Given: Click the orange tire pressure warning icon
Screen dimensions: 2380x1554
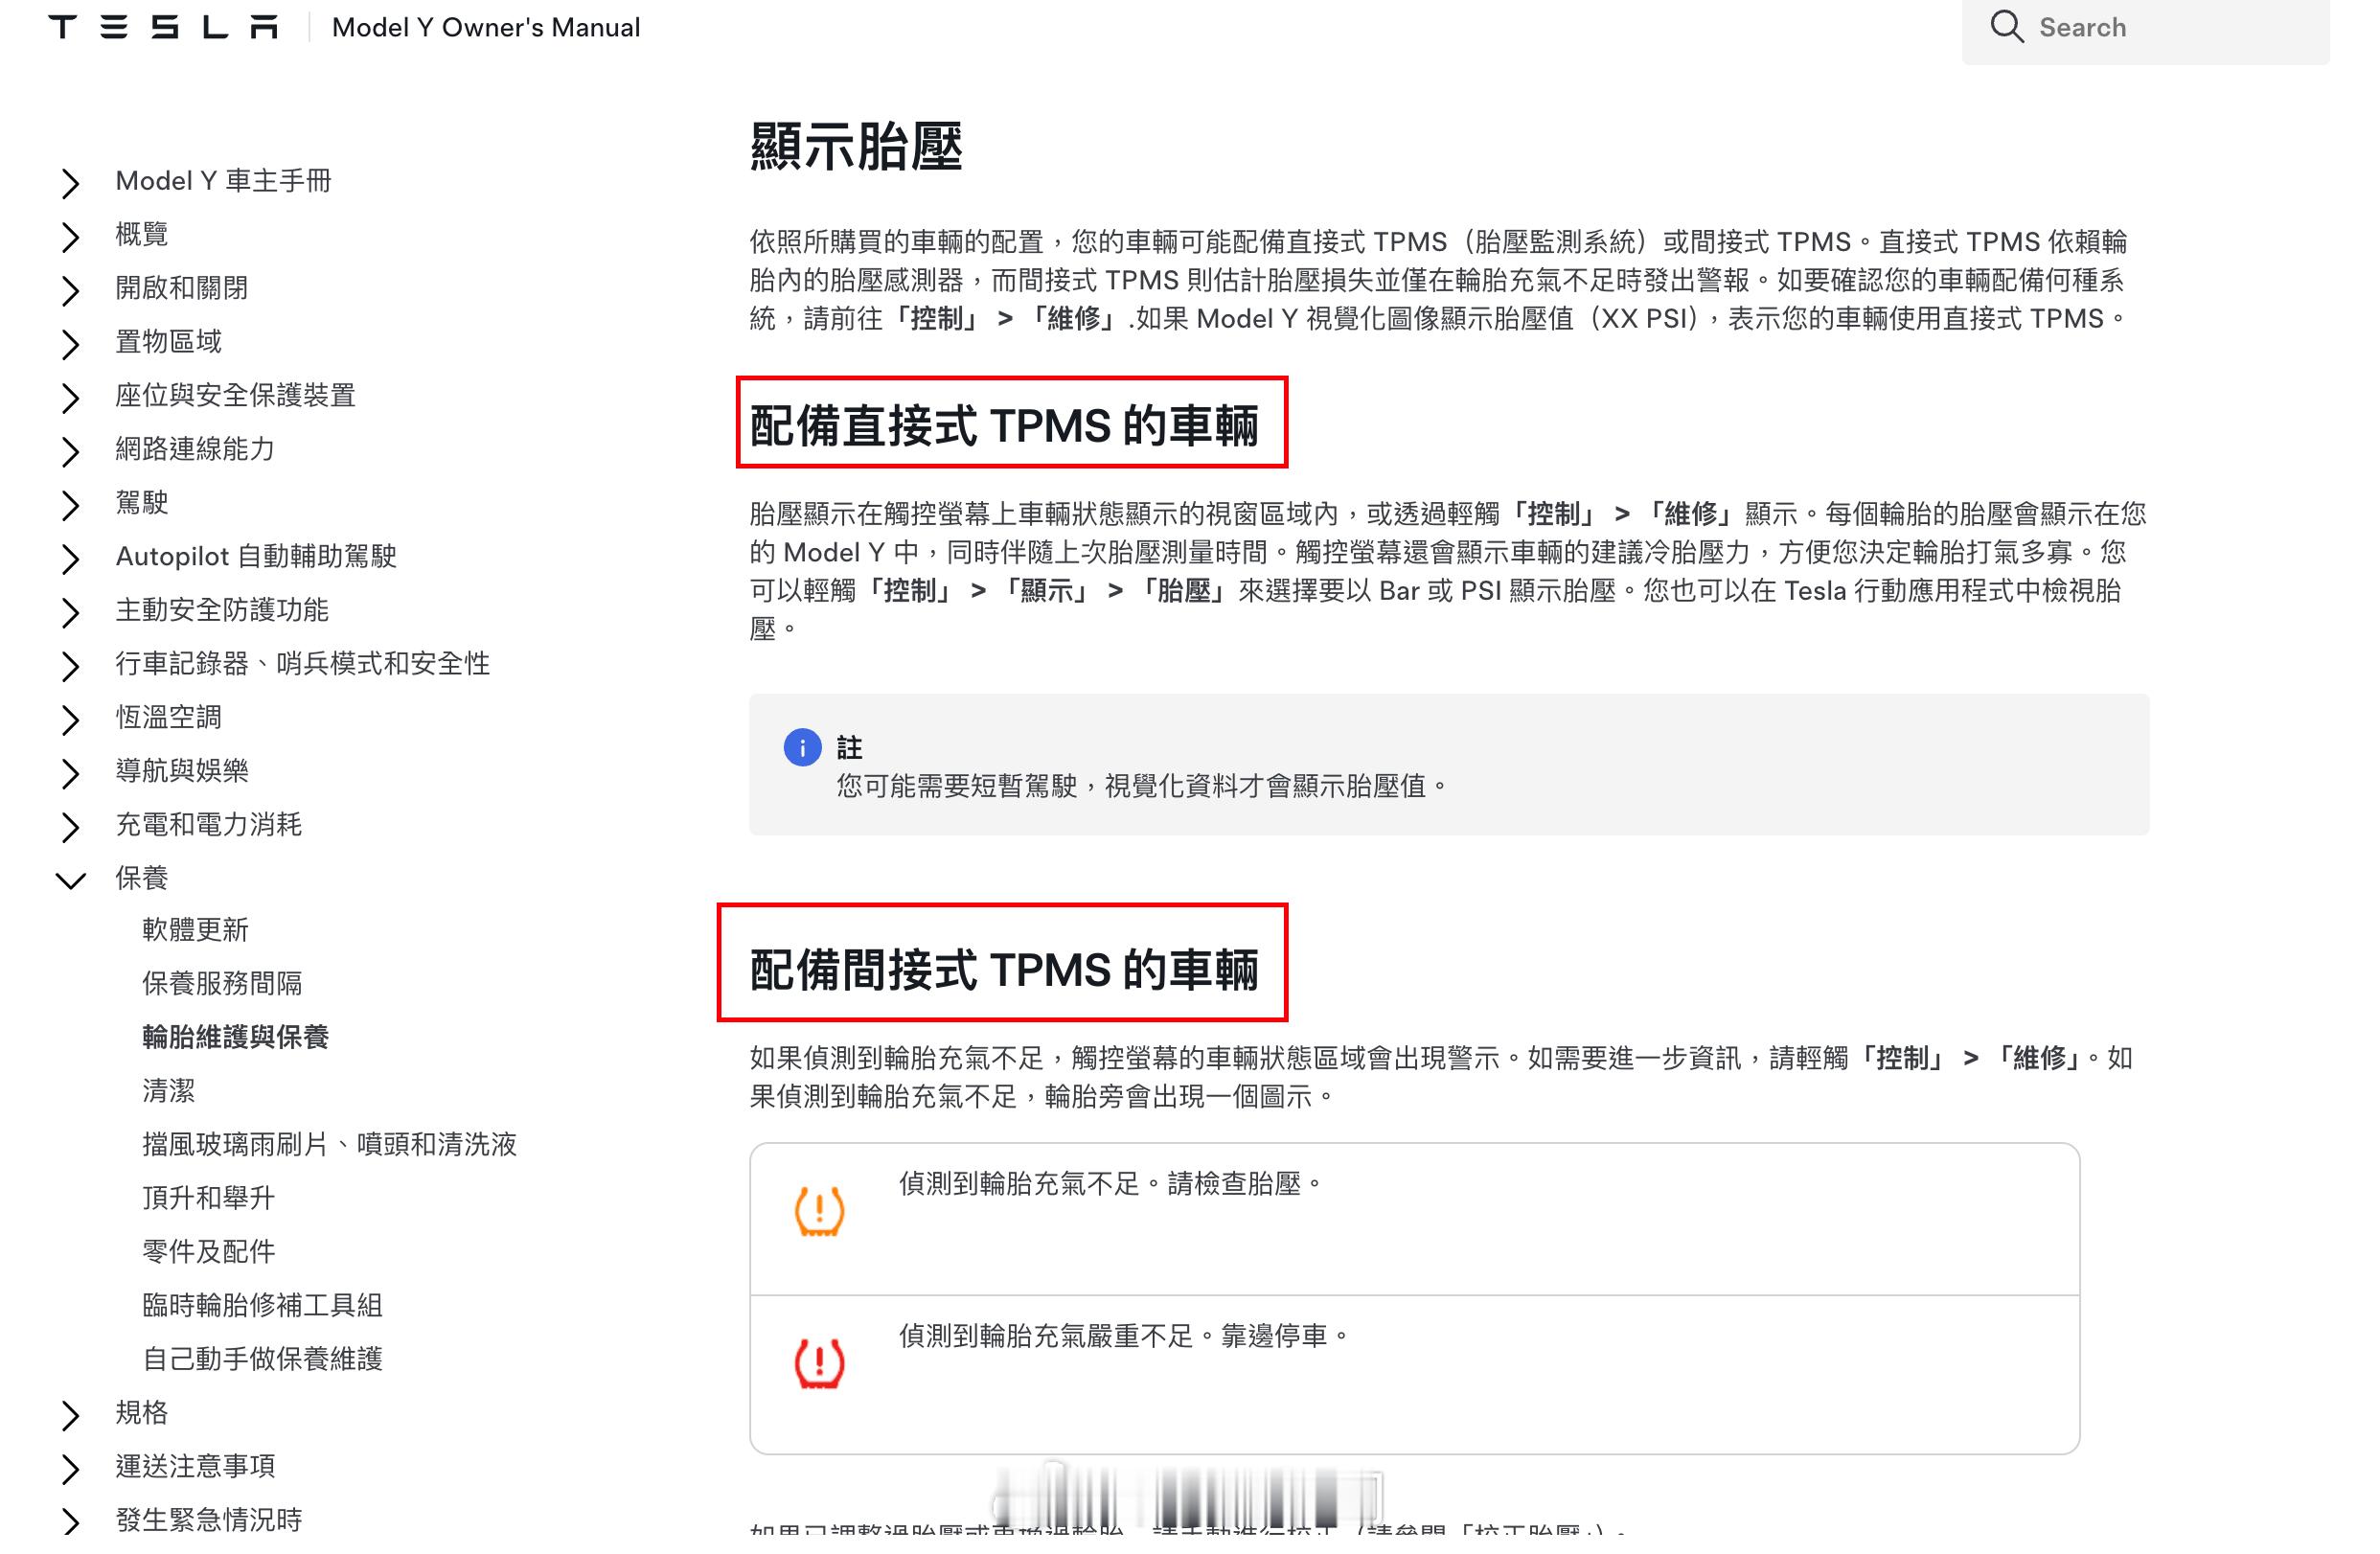Looking at the screenshot, I should coord(819,1211).
